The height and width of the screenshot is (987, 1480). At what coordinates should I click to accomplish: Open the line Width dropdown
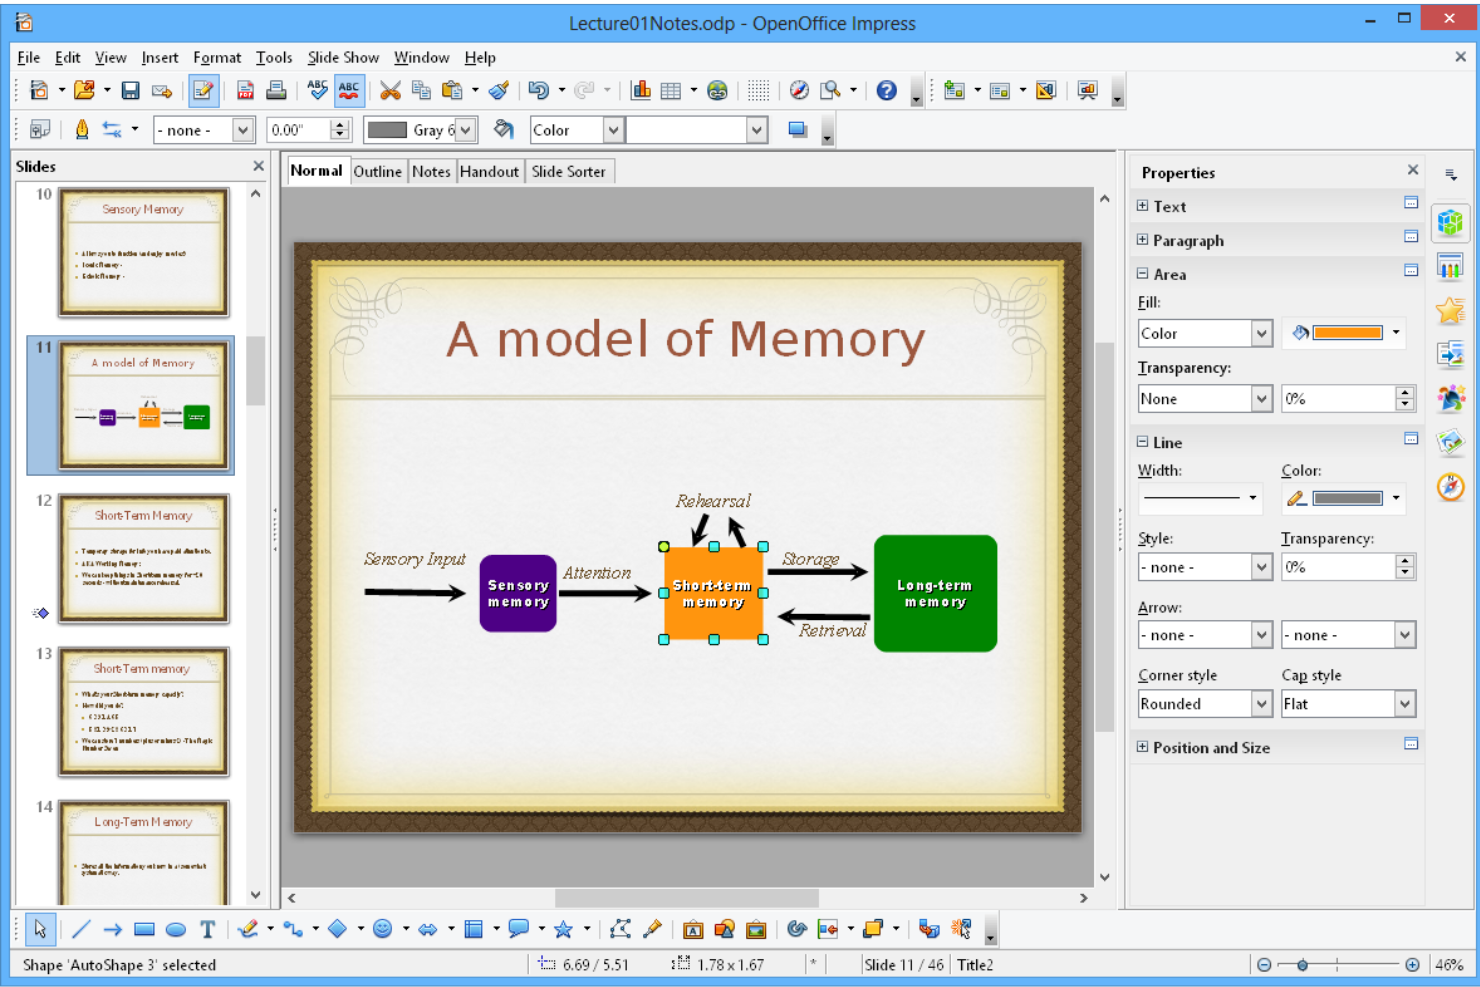(x=1254, y=498)
